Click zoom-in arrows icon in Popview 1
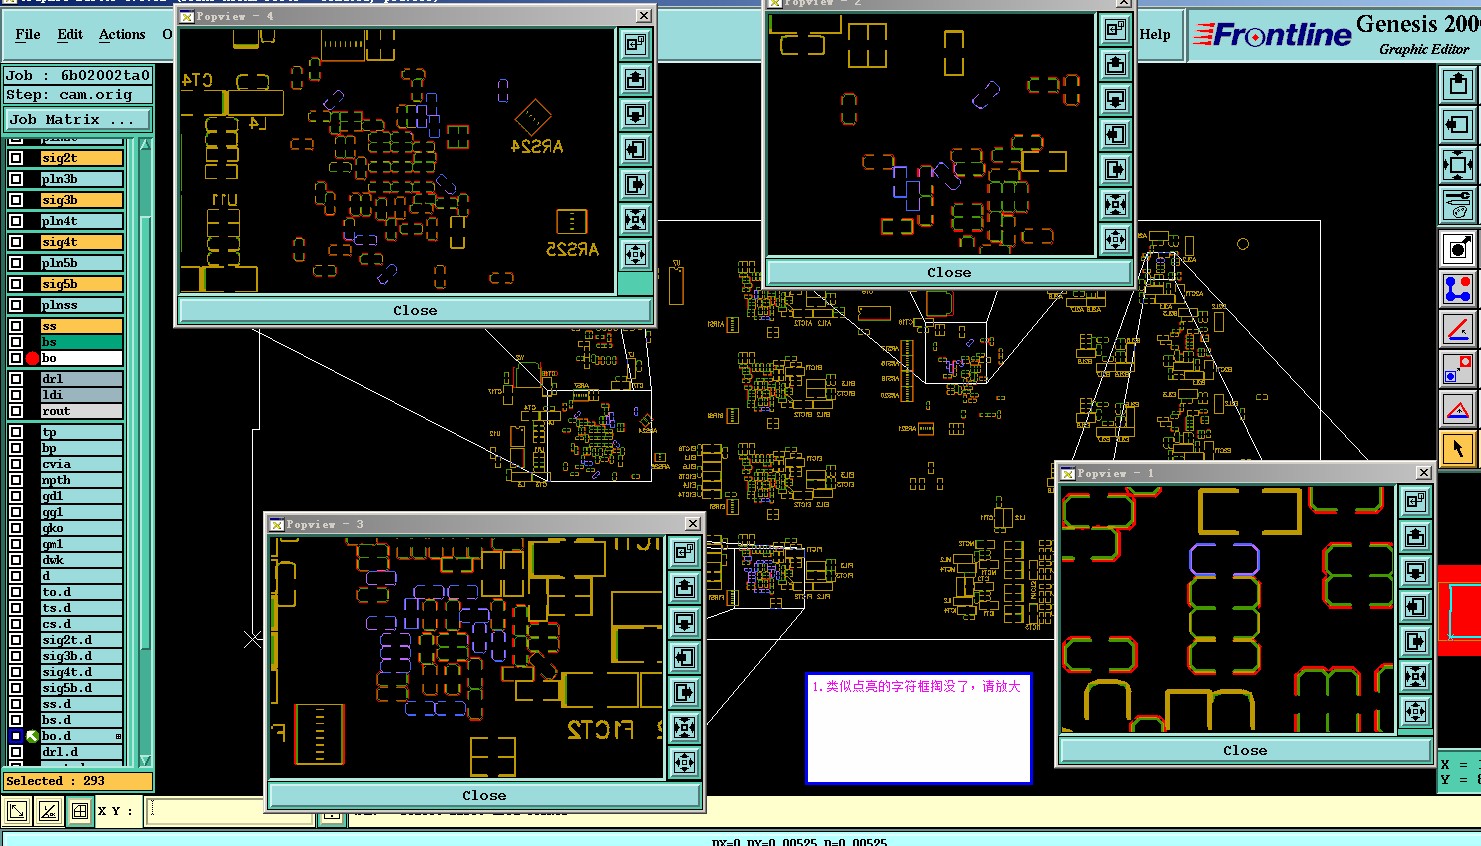The image size is (1481, 846). [1415, 676]
